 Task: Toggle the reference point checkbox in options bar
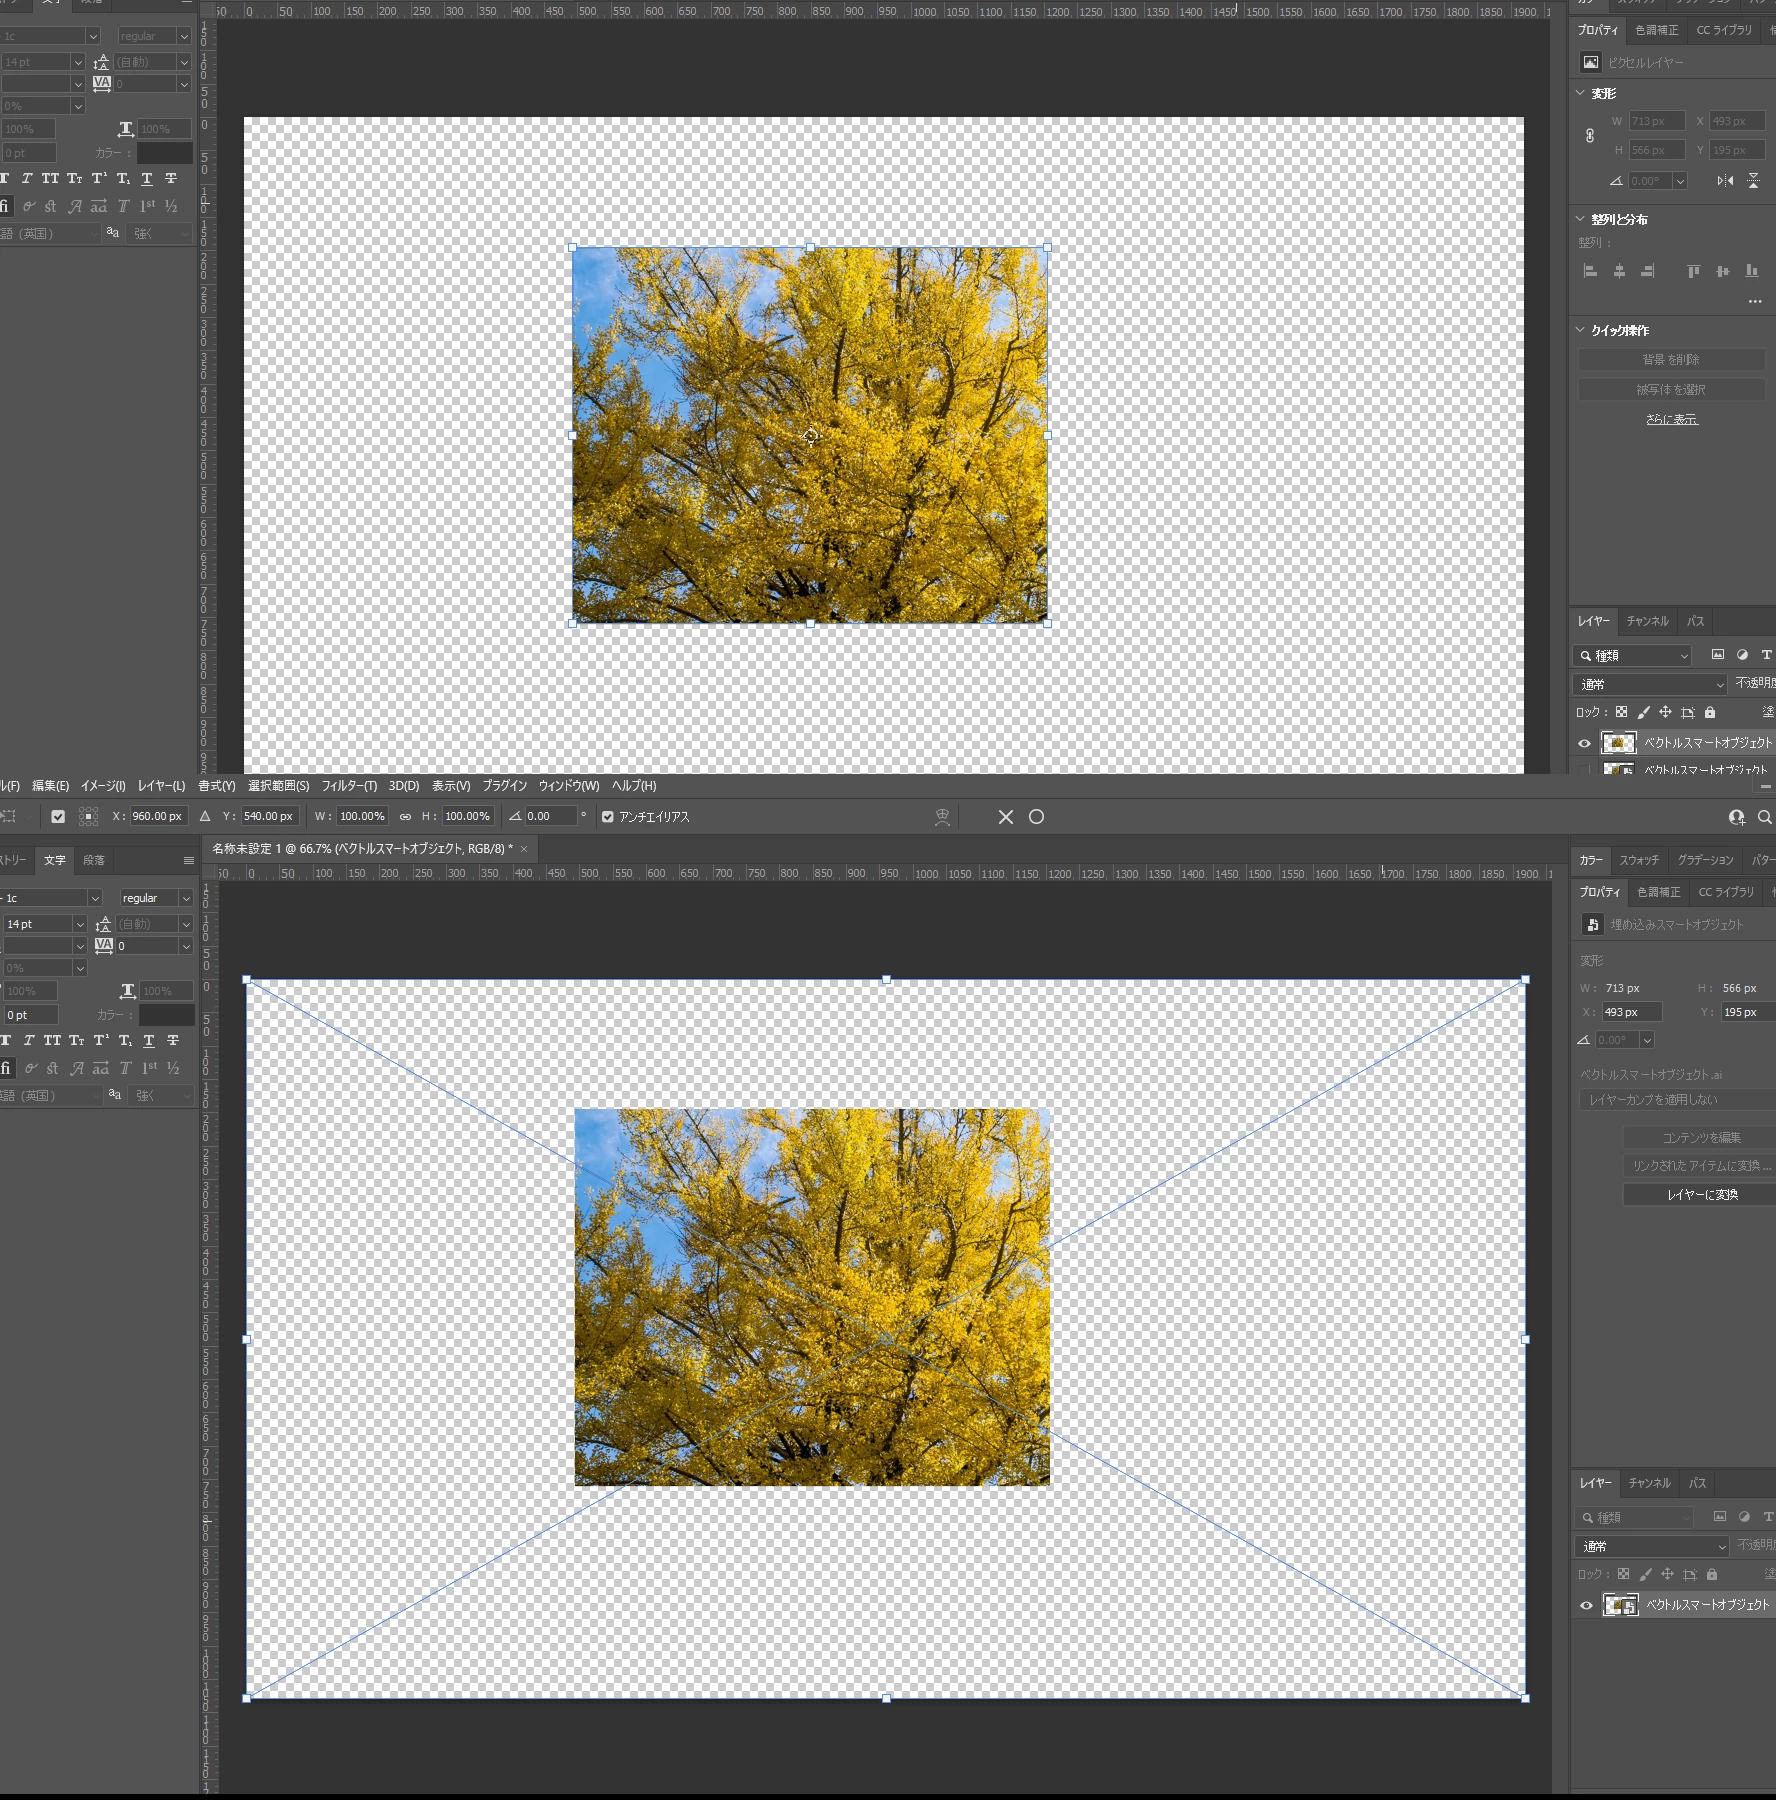[58, 817]
